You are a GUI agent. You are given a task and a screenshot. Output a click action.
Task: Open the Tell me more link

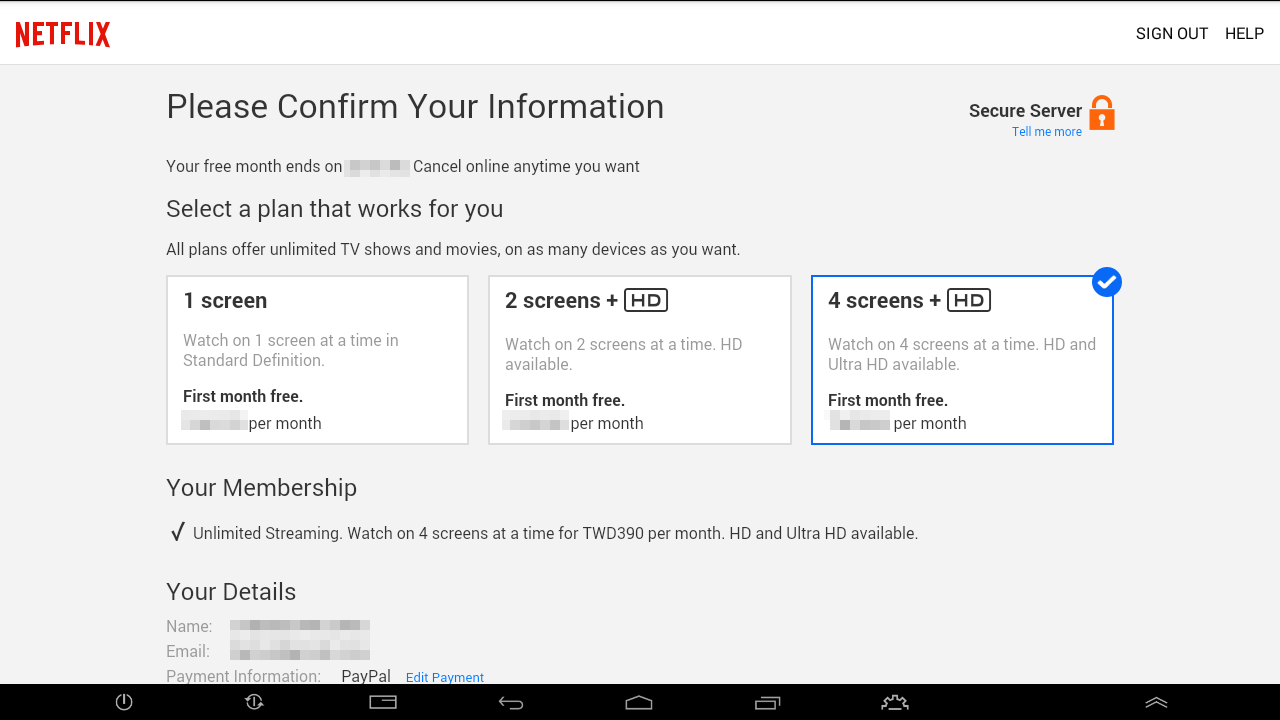pyautogui.click(x=1046, y=132)
